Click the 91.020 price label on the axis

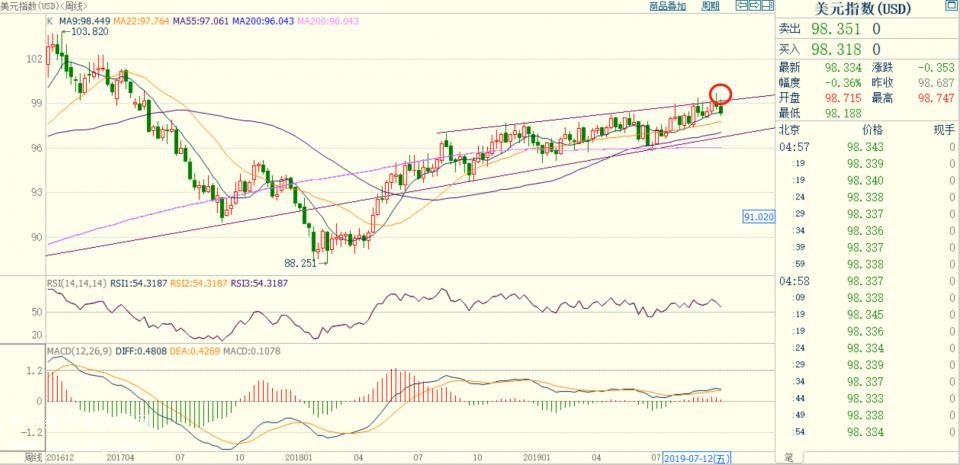tap(759, 216)
